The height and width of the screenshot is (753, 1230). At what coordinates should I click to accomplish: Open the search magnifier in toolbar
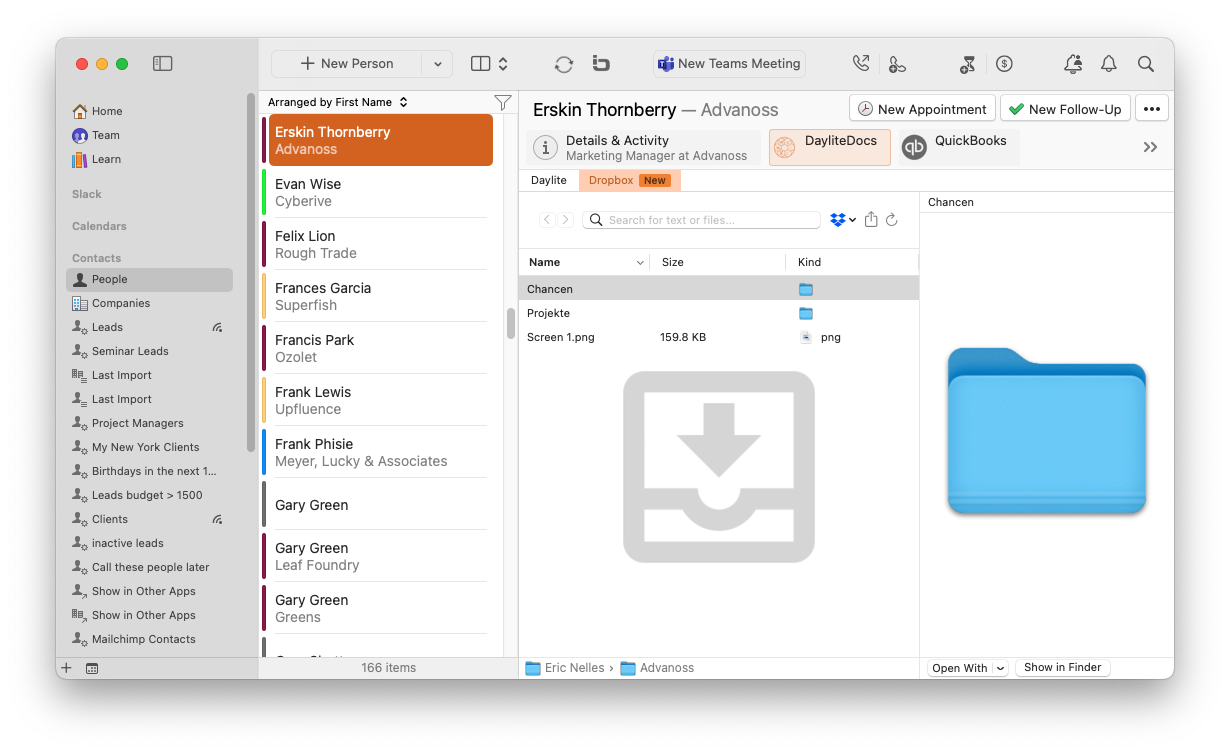pos(1146,64)
